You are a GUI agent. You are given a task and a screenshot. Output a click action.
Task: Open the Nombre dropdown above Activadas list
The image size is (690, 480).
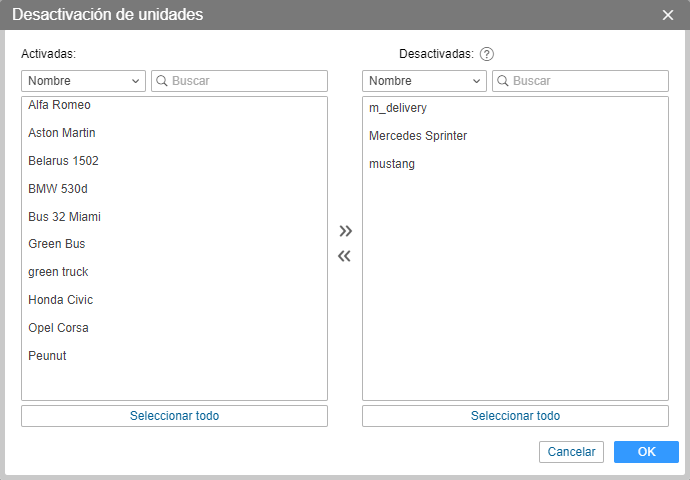tap(84, 81)
